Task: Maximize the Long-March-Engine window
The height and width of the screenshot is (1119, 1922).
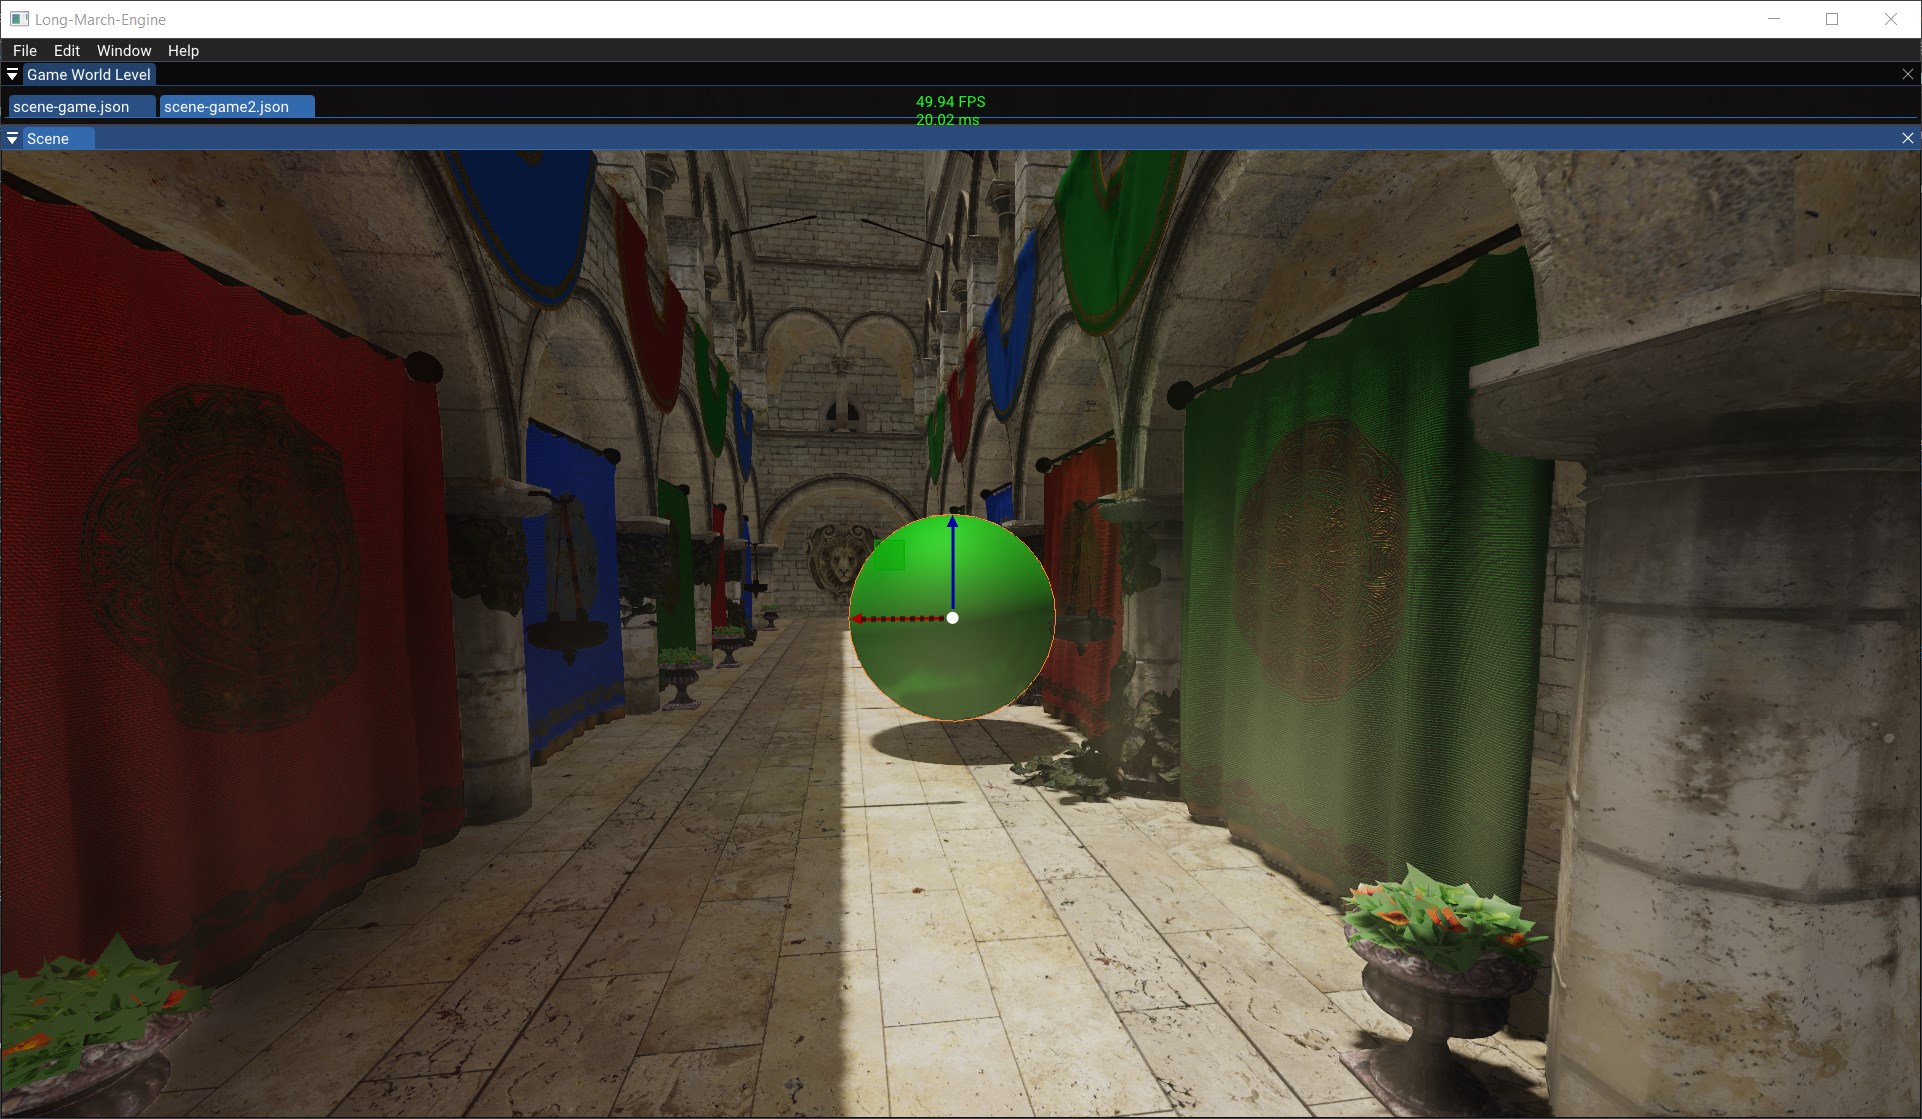Action: (x=1832, y=19)
